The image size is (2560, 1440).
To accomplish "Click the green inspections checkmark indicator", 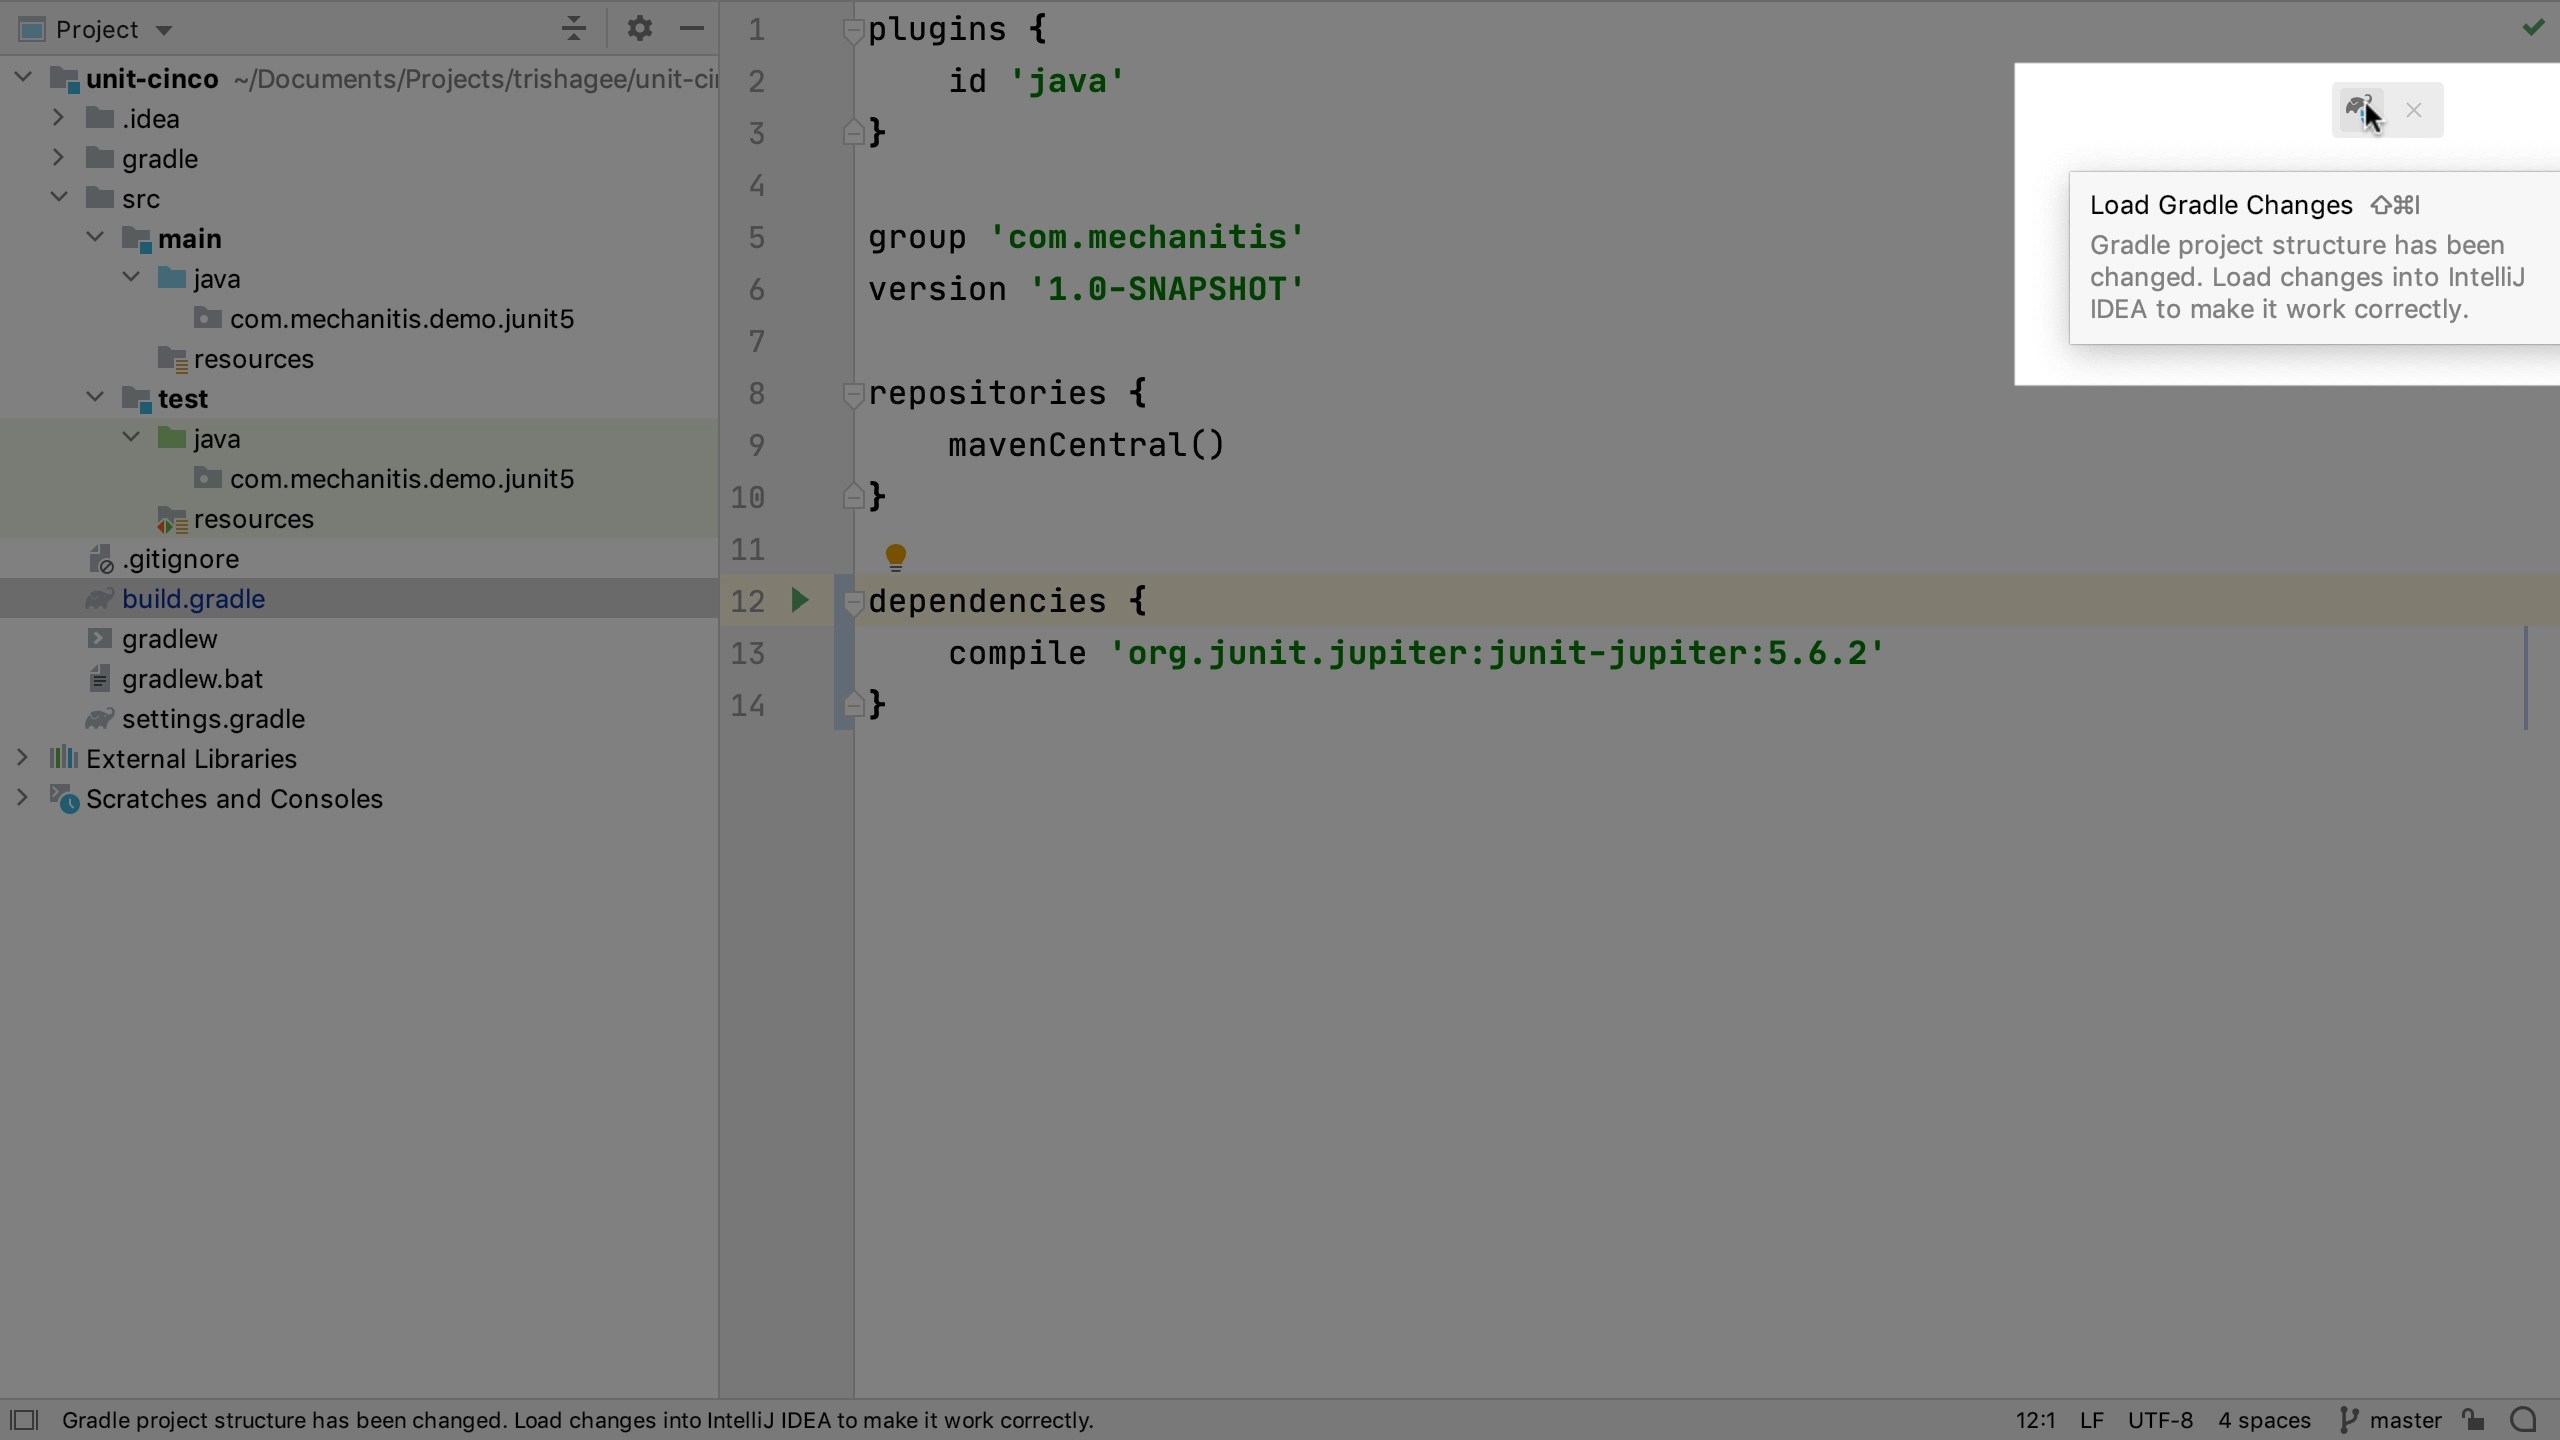I will pos(2532,27).
